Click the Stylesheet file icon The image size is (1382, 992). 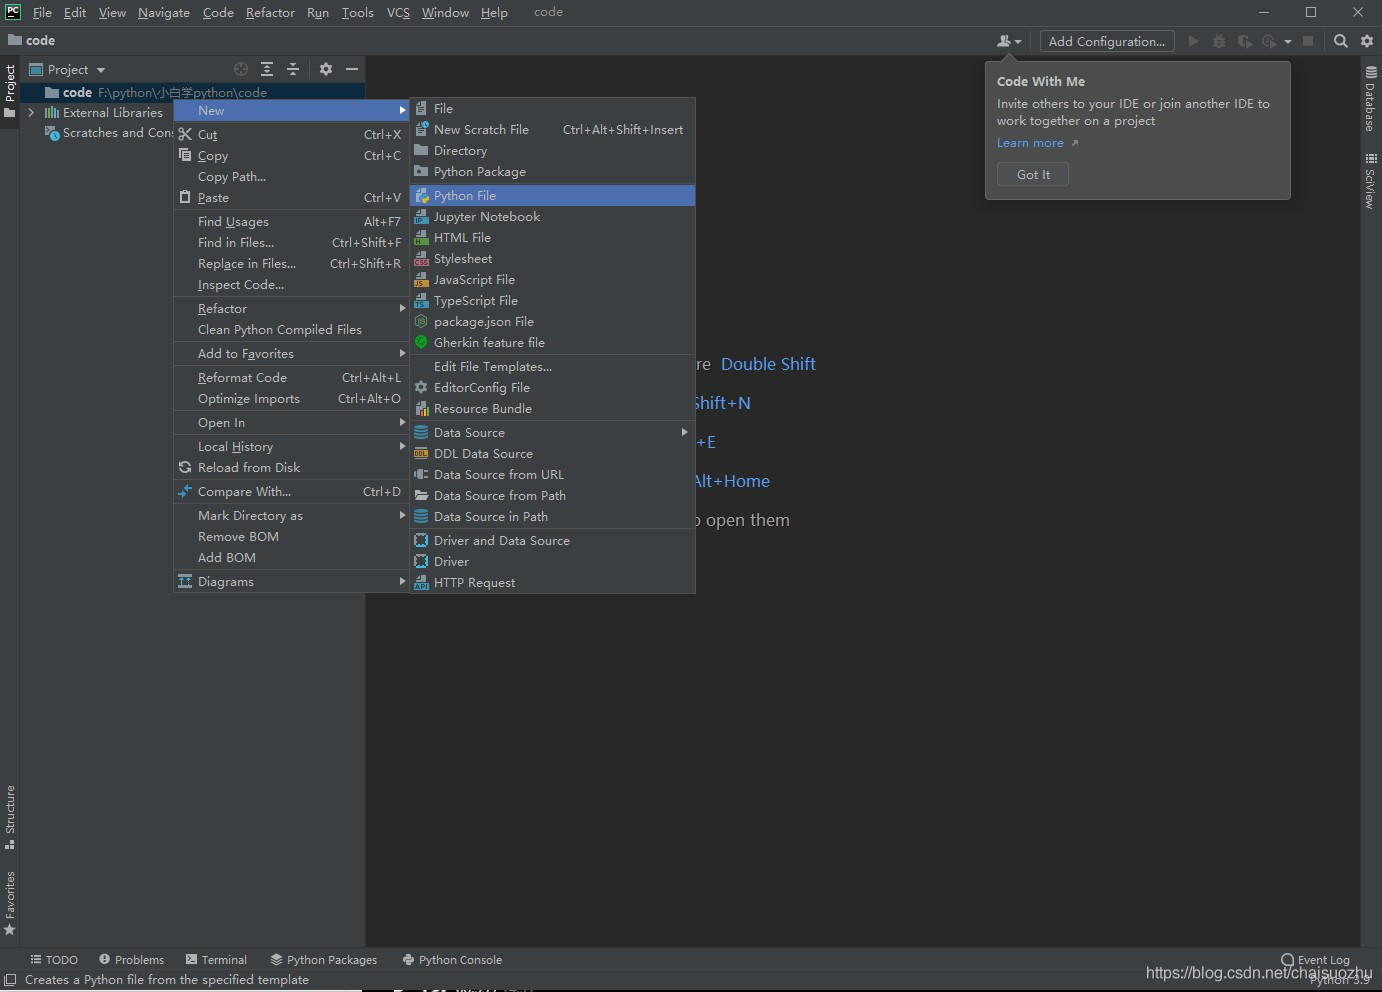(422, 259)
